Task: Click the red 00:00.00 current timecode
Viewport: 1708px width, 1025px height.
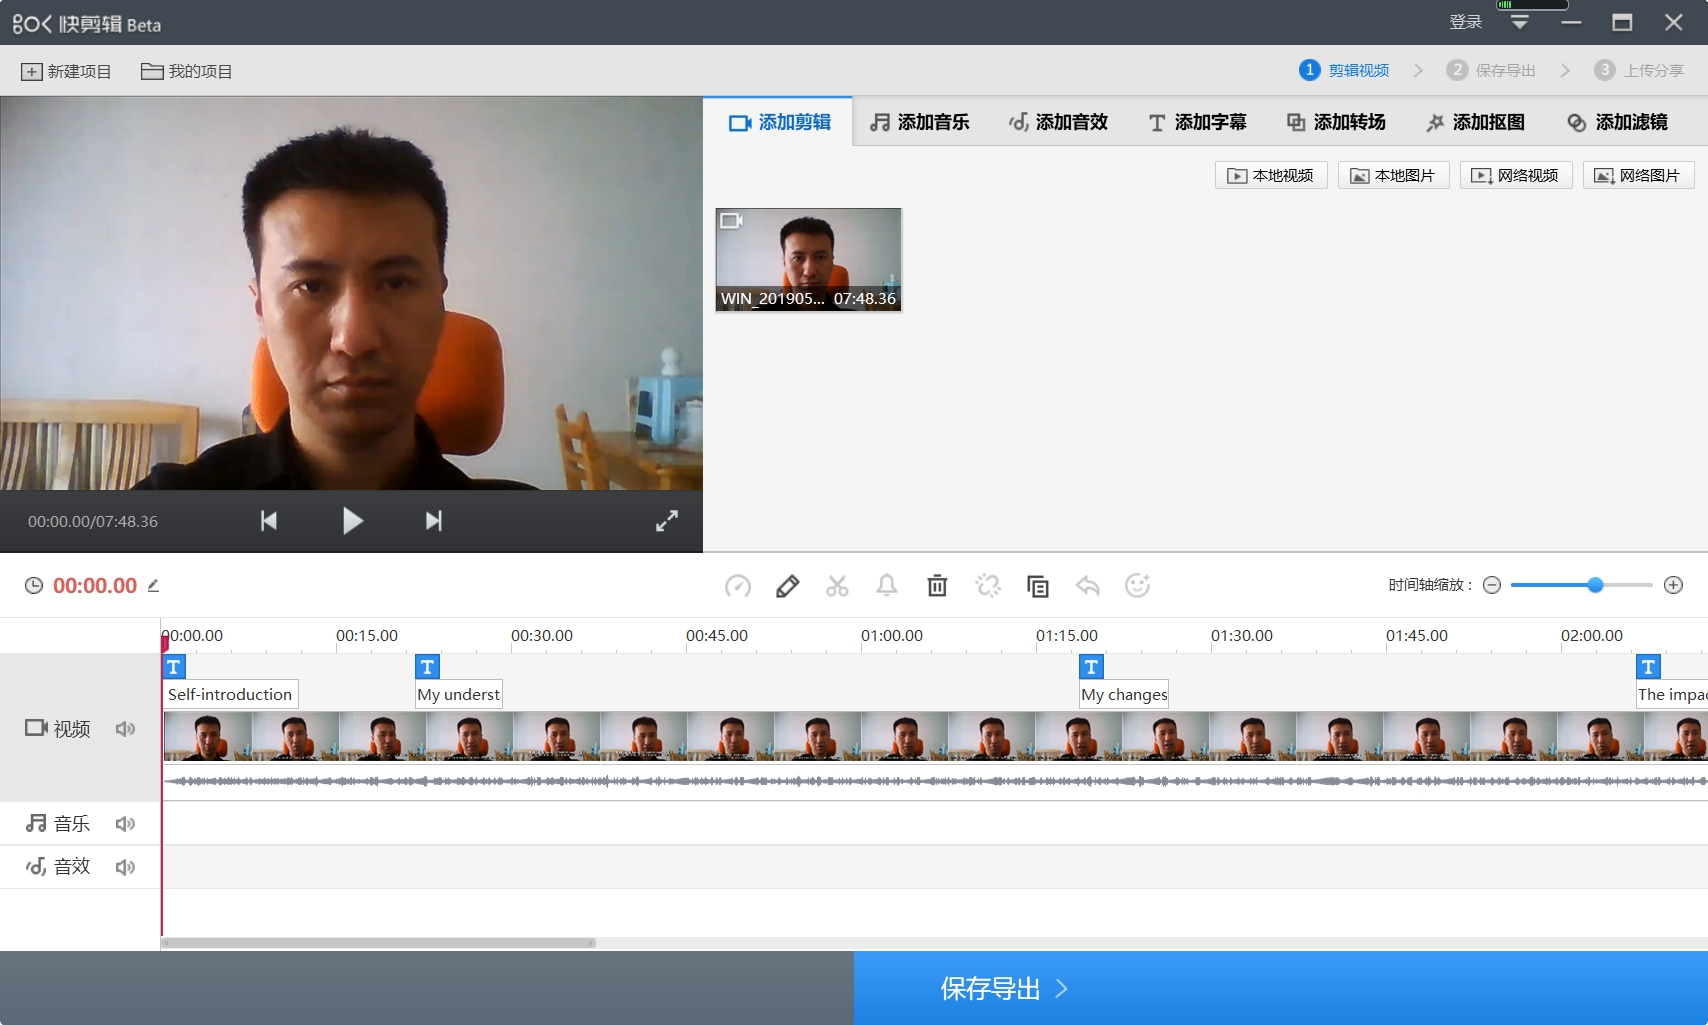Action: coord(95,586)
